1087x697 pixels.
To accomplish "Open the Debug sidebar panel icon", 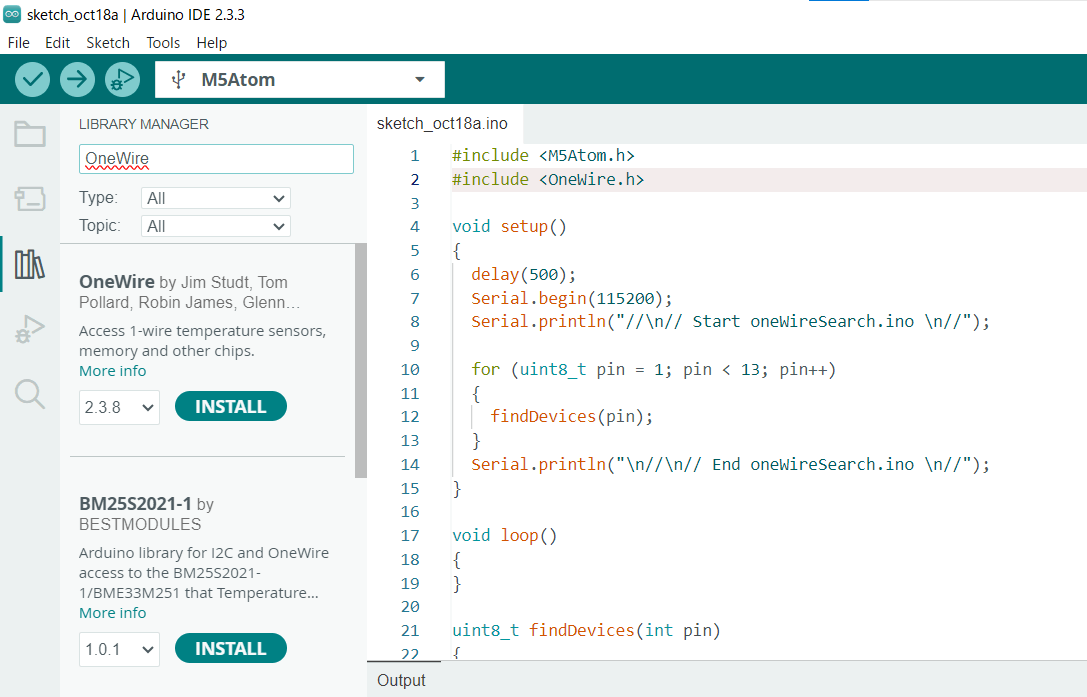I will point(30,329).
